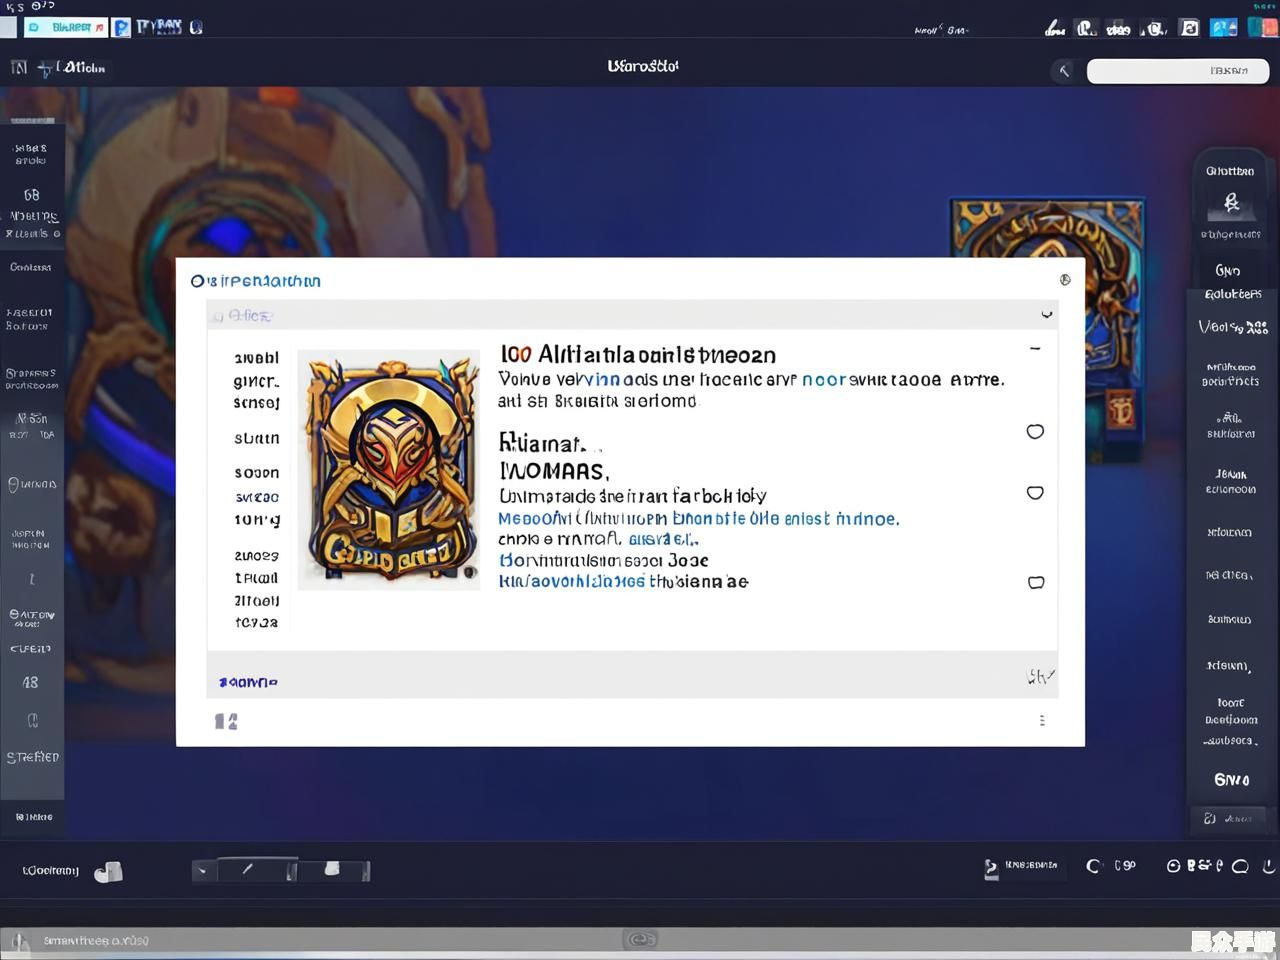Click the back arrow beside the search field

pyautogui.click(x=1064, y=70)
